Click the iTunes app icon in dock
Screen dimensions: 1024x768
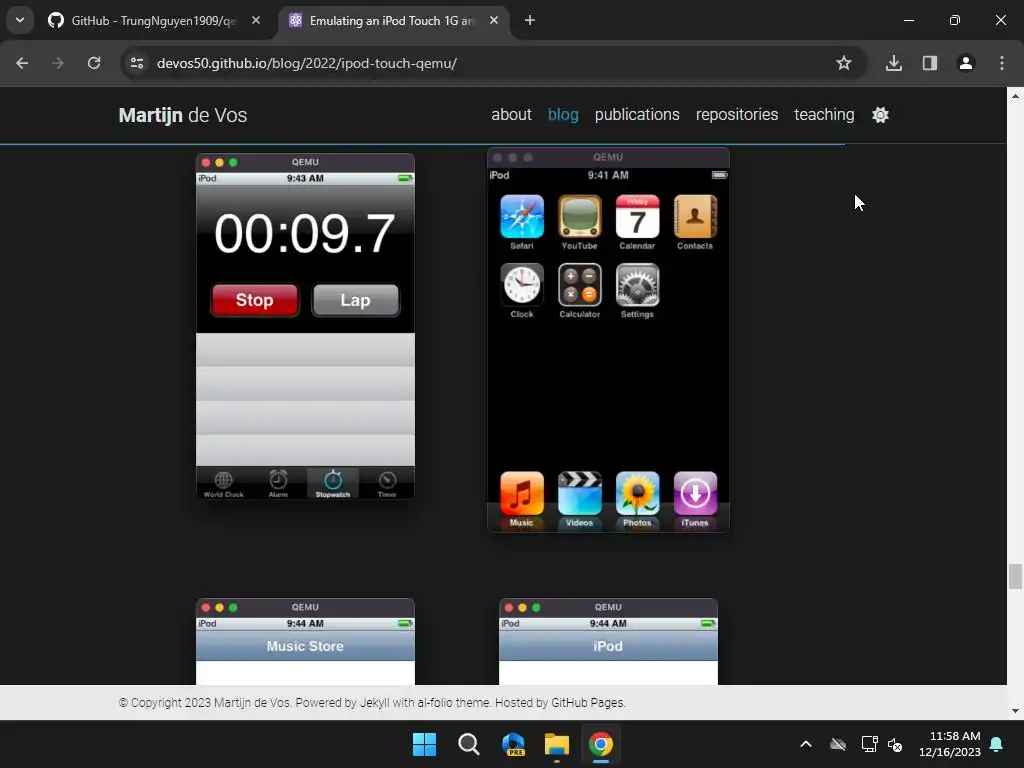[x=695, y=494]
